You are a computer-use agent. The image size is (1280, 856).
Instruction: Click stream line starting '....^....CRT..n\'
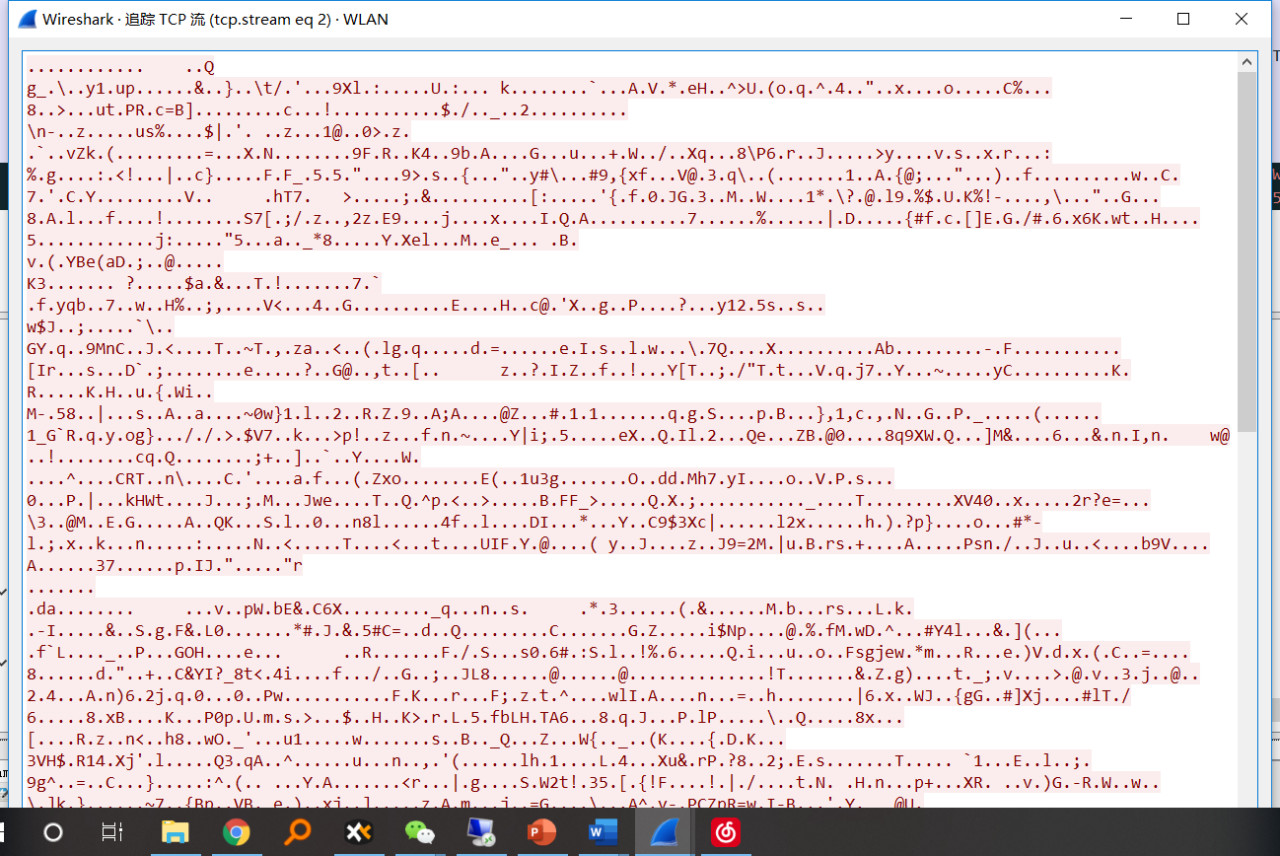pyautogui.click(x=460, y=479)
